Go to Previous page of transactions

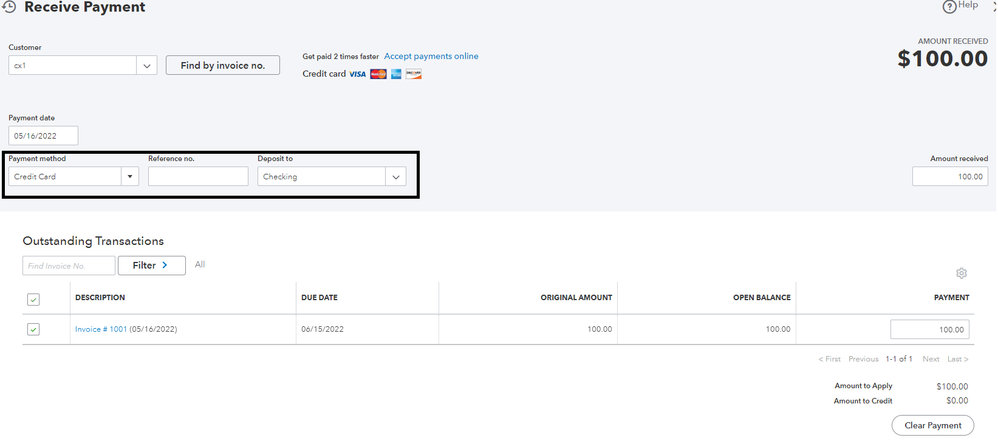pos(863,359)
